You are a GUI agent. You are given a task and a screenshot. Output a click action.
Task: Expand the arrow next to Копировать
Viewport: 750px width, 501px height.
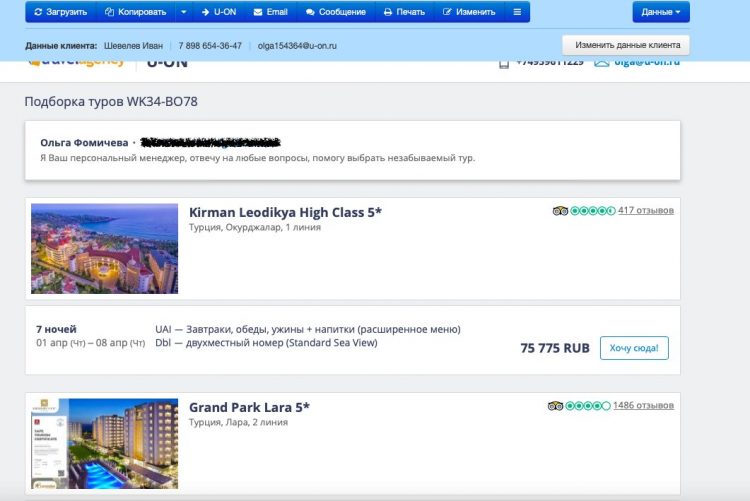coord(183,12)
